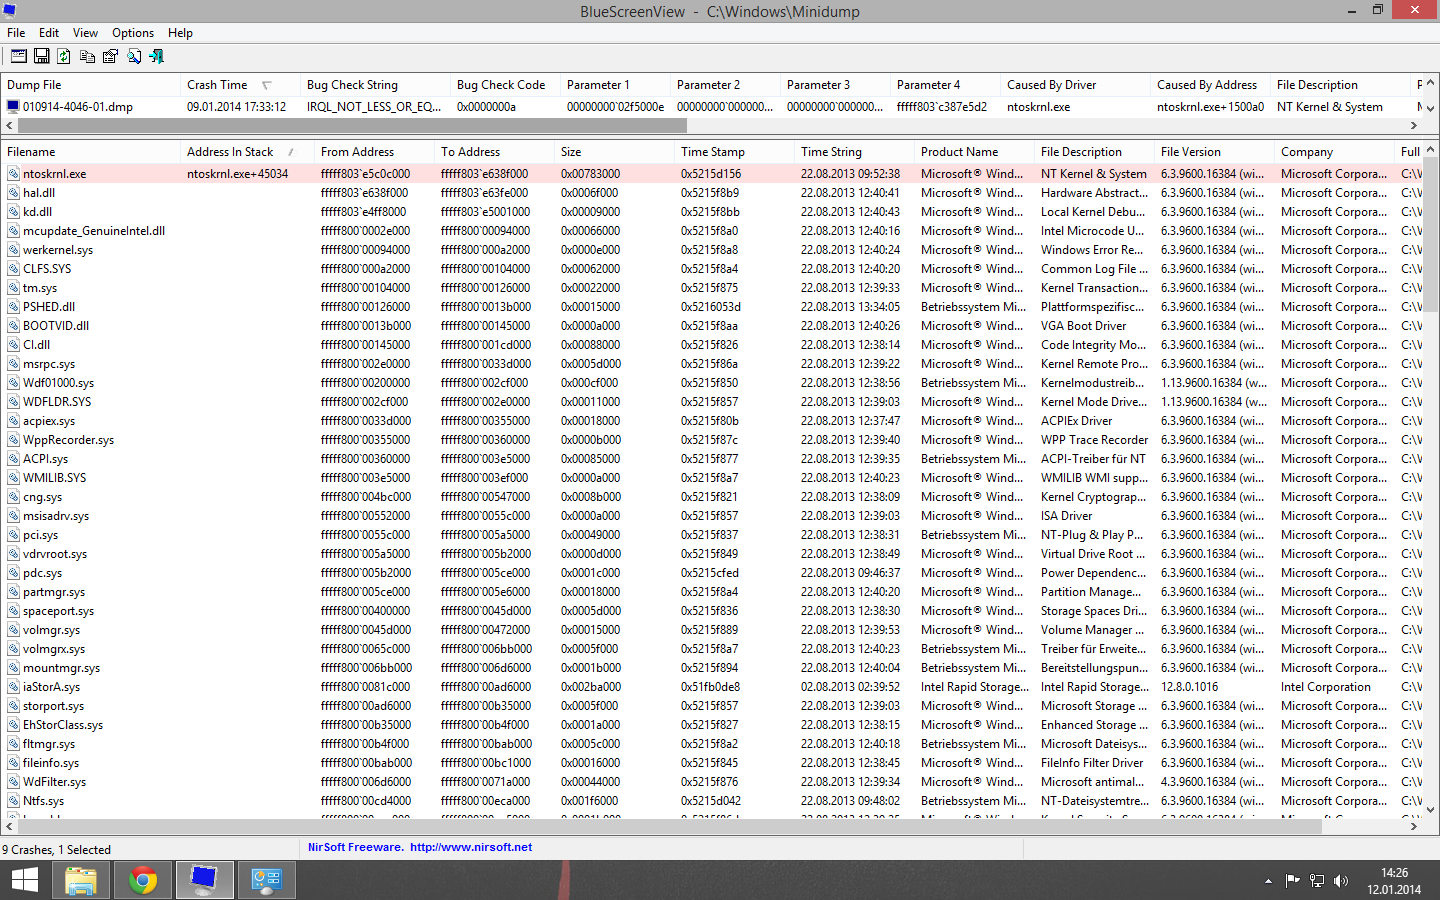Click the IRQL_NOT_LESS_OR_EQ... bug check cell
Viewport: 1440px width, 900px height.
pyautogui.click(x=374, y=107)
